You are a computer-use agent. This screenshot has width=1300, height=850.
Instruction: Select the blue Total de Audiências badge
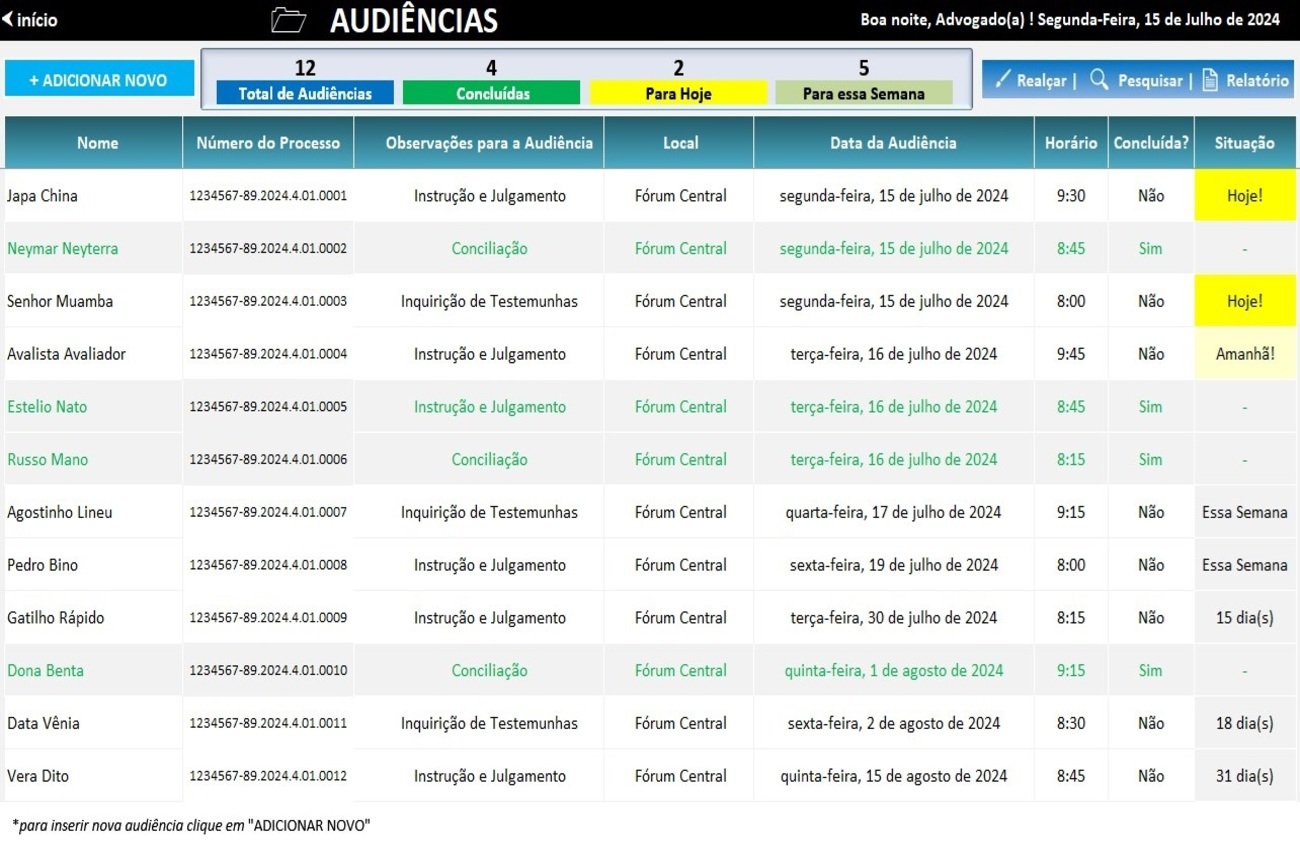[305, 94]
